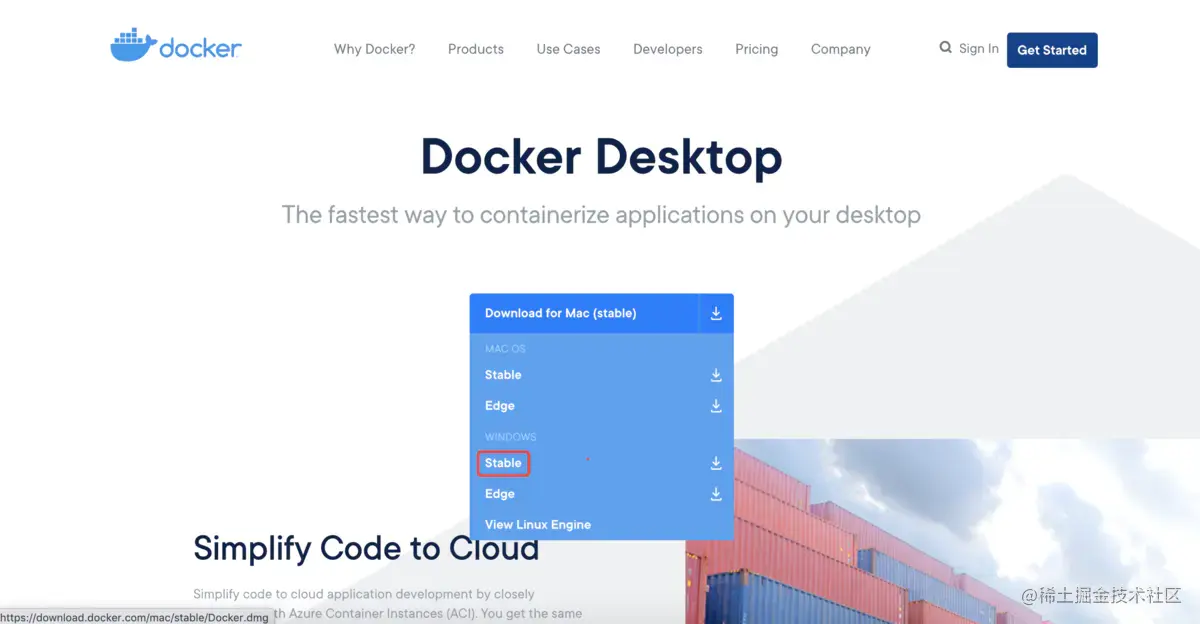Viewport: 1200px width, 624px height.
Task: Open the Products menu
Action: click(476, 49)
